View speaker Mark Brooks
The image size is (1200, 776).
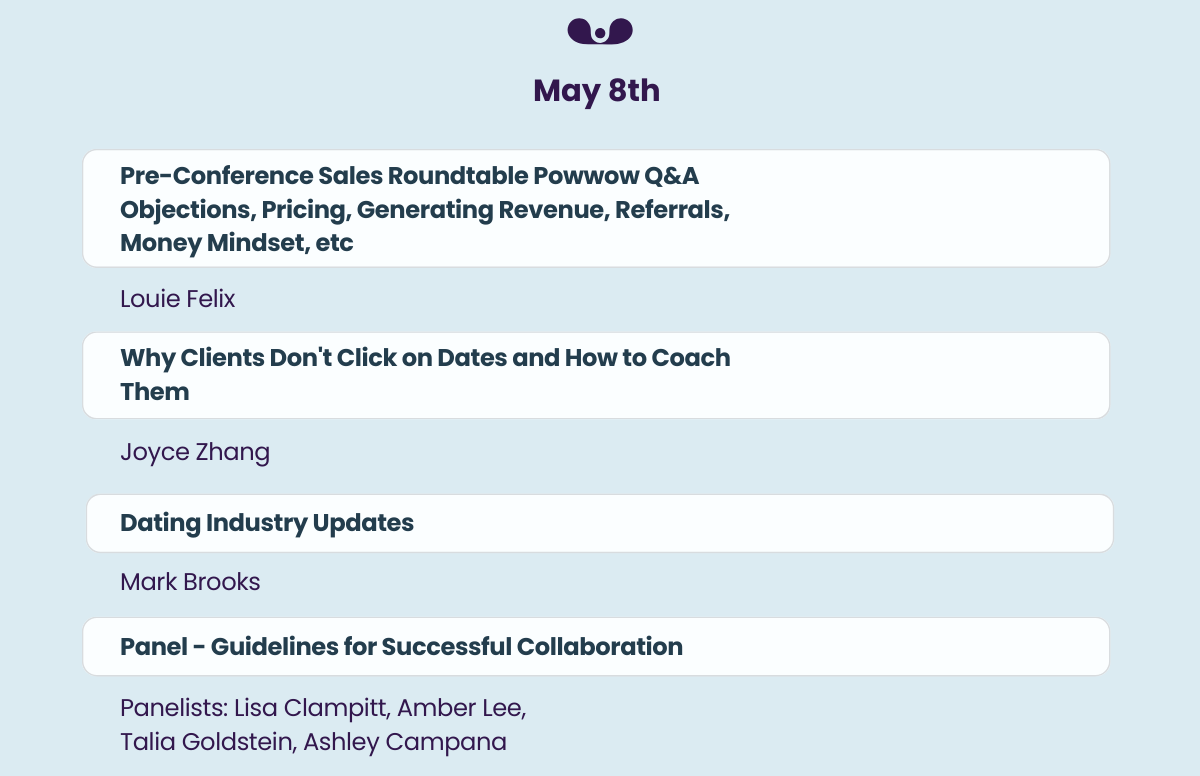tap(190, 582)
